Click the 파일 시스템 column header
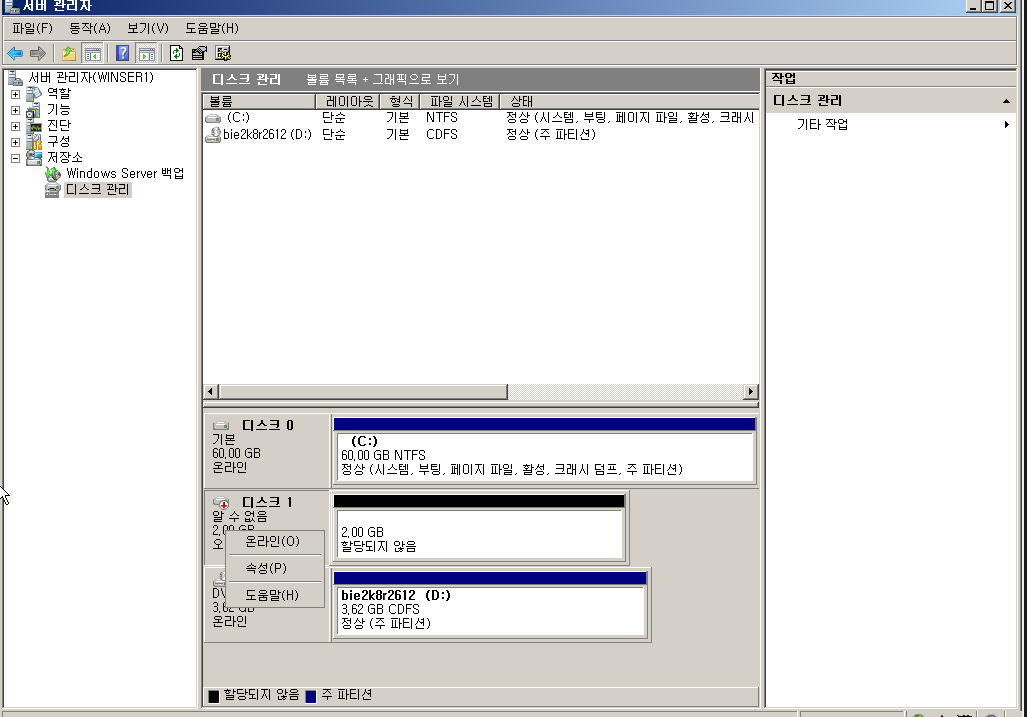The width and height of the screenshot is (1027, 717). point(460,101)
